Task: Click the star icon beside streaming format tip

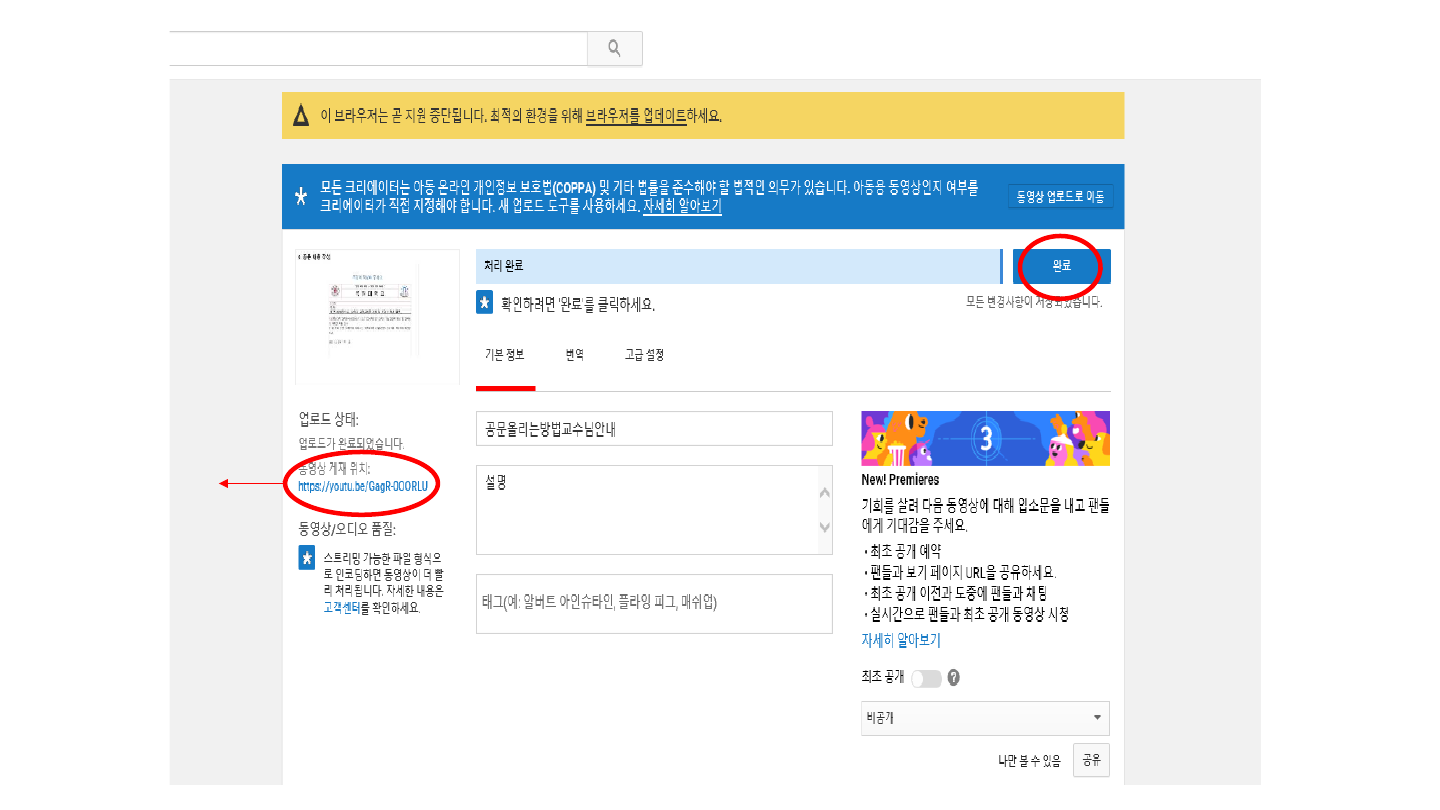Action: 307,558
